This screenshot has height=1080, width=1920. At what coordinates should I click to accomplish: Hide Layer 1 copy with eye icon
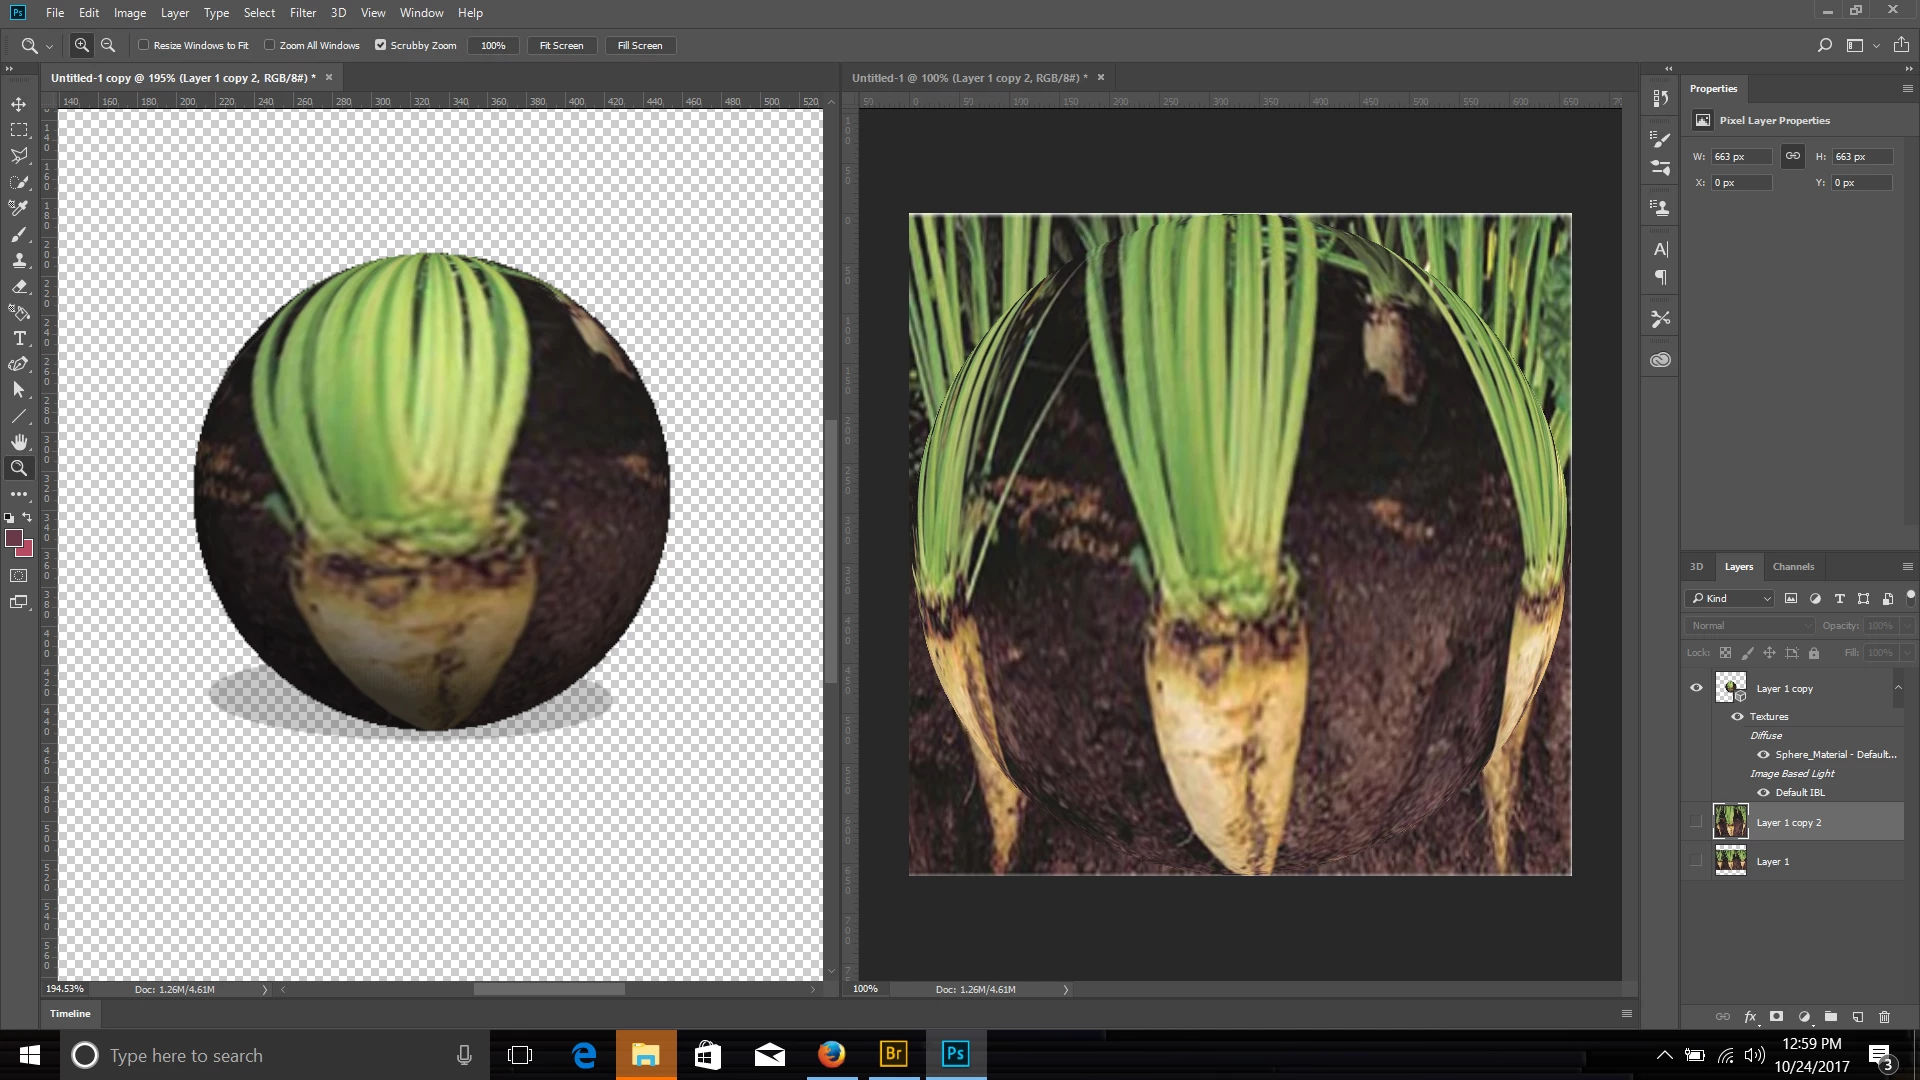1696,688
